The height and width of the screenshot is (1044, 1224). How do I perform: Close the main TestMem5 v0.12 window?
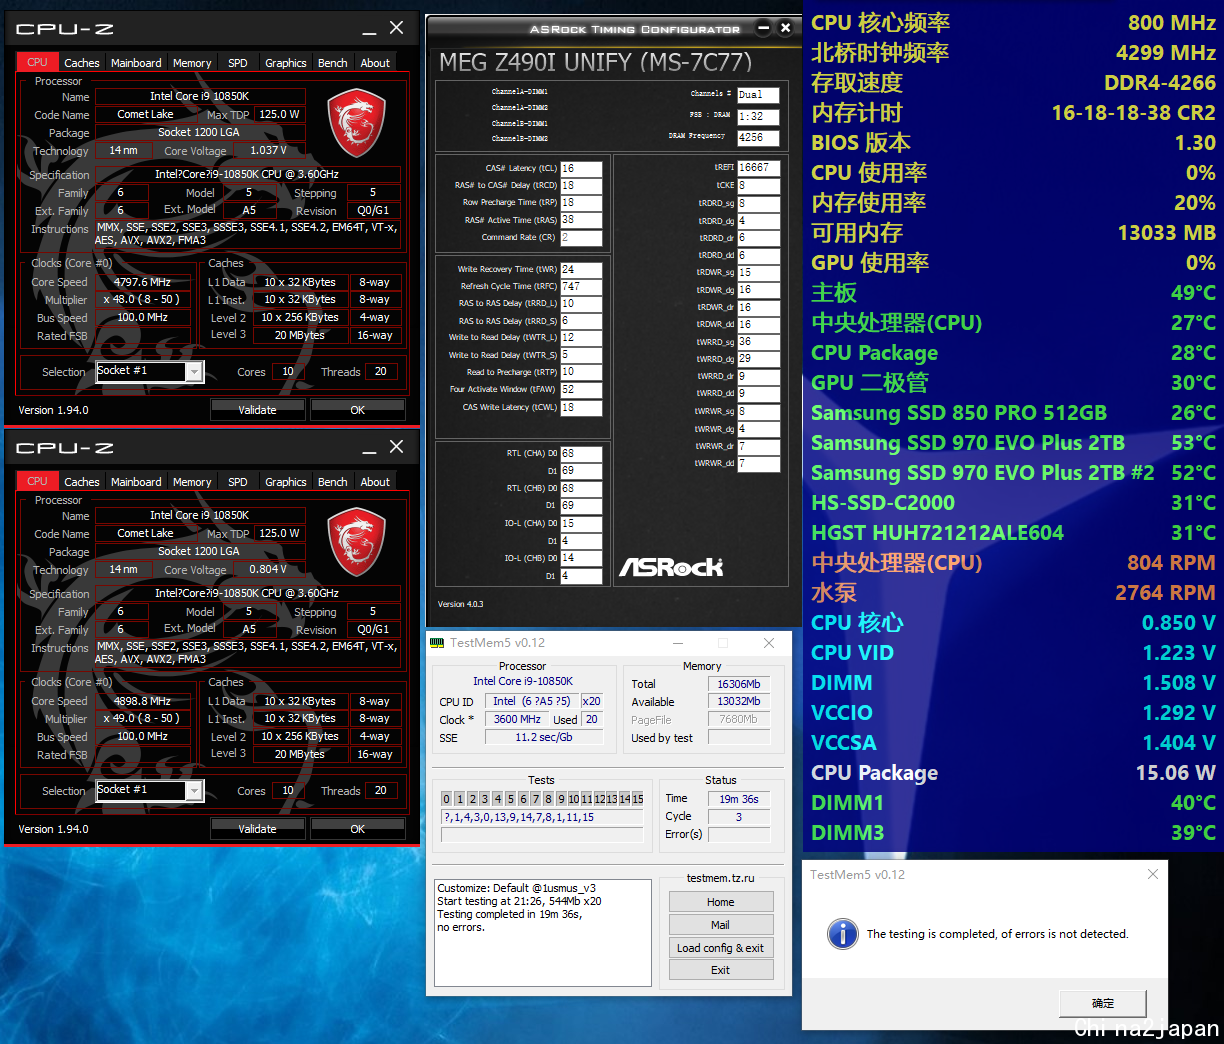click(768, 643)
